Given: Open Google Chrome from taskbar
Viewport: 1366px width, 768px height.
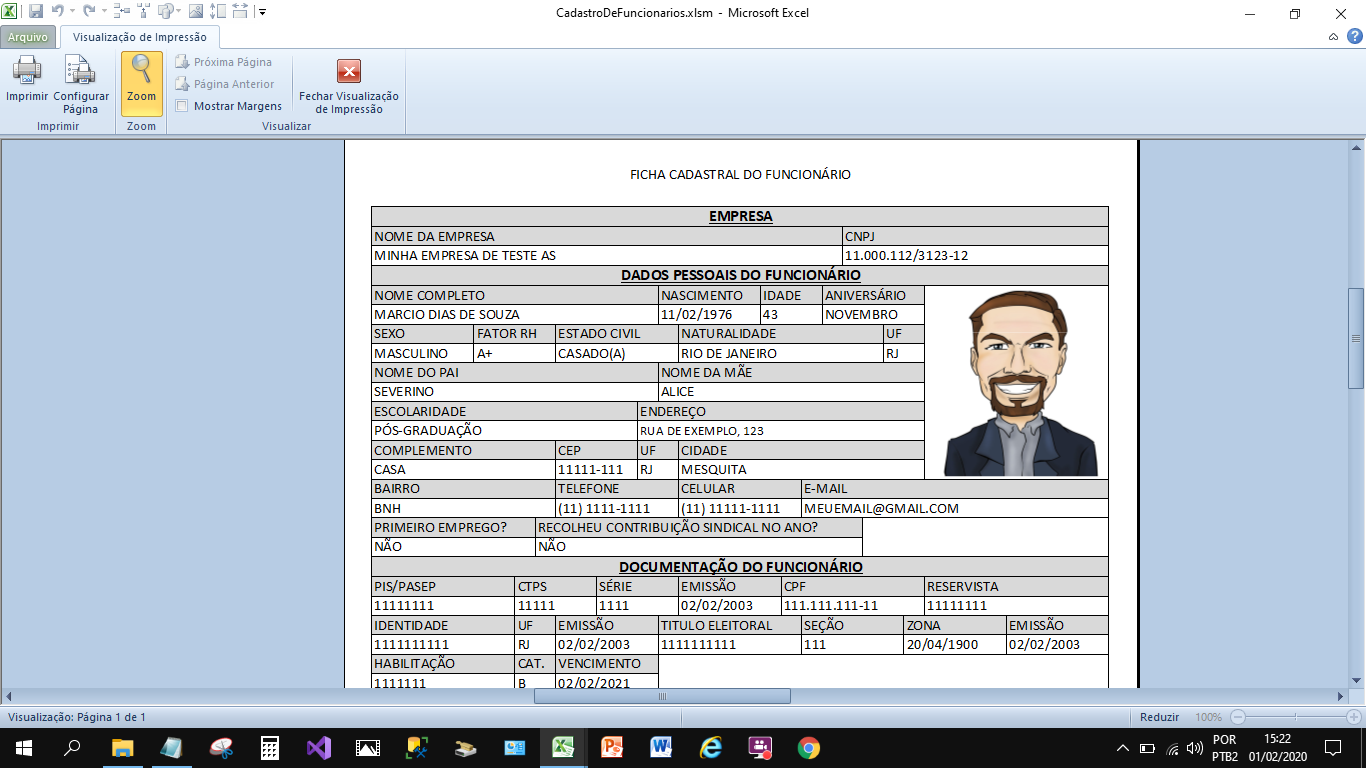Looking at the screenshot, I should 809,748.
